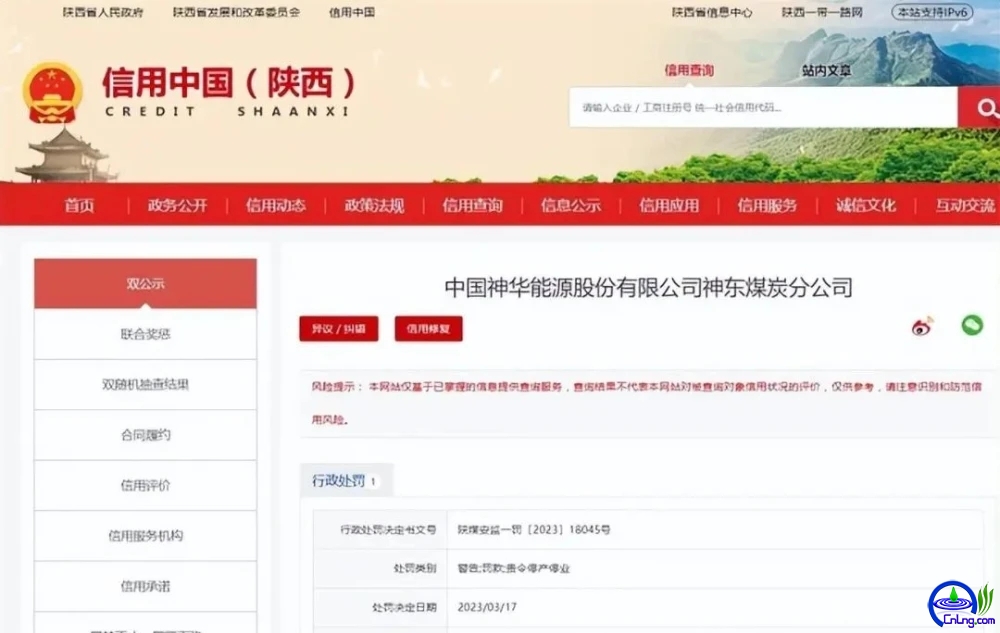The width and height of the screenshot is (1000, 633).
Task: Click the 处罚类别 label cell
Action: tap(380, 569)
